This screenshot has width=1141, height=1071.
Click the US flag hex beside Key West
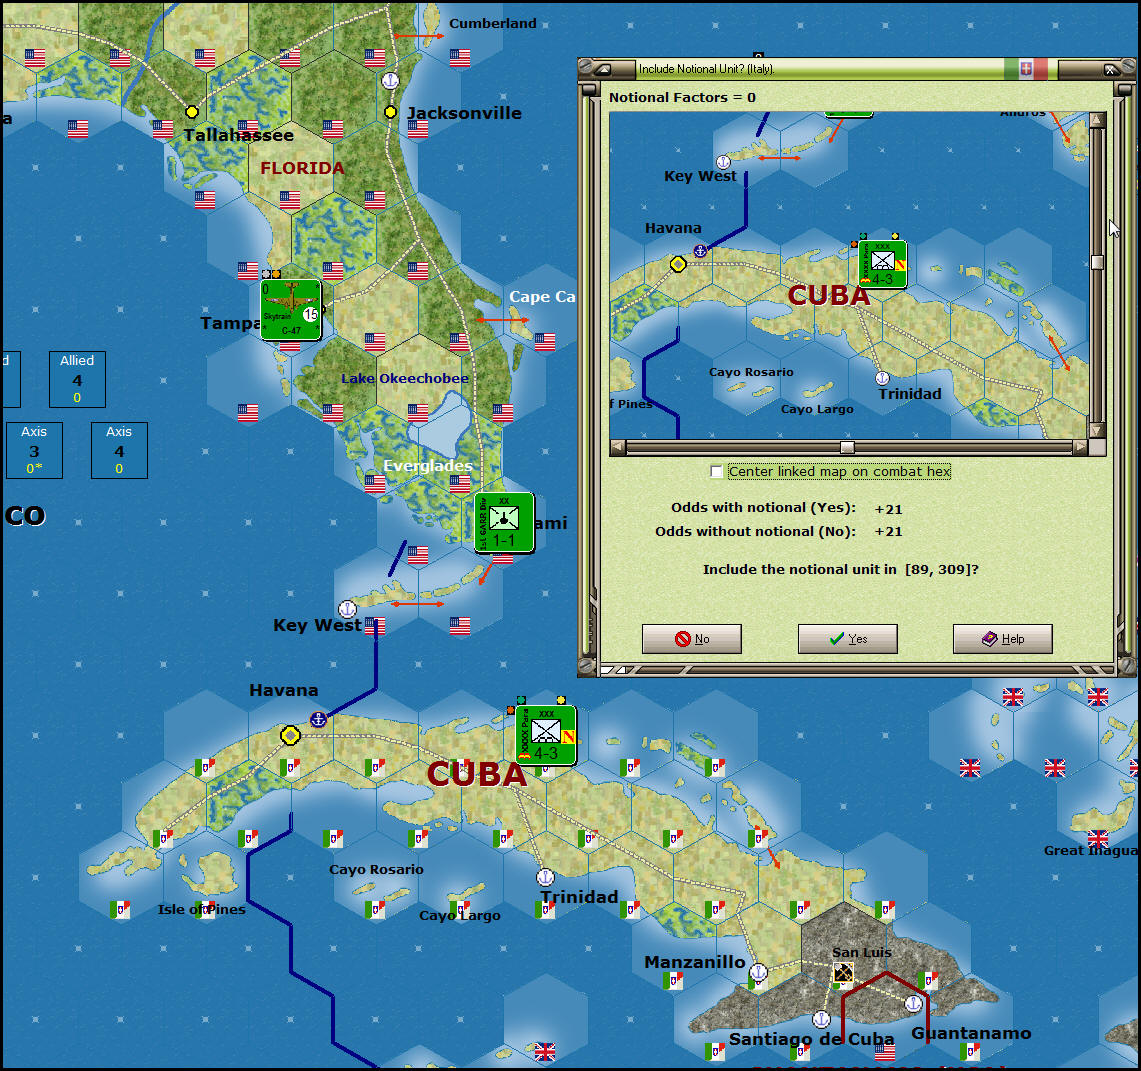(375, 625)
